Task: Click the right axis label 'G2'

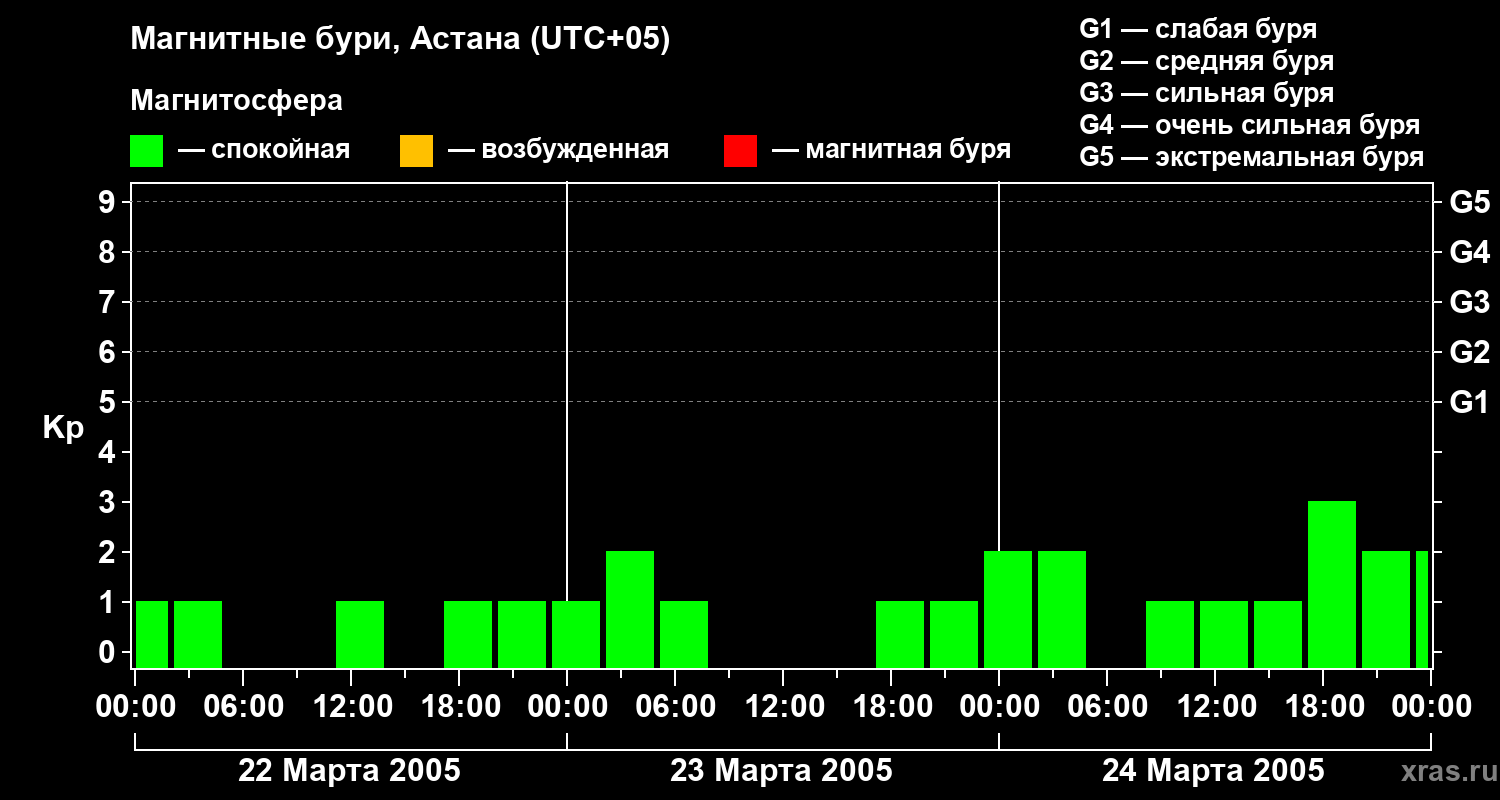Action: coord(1470,352)
